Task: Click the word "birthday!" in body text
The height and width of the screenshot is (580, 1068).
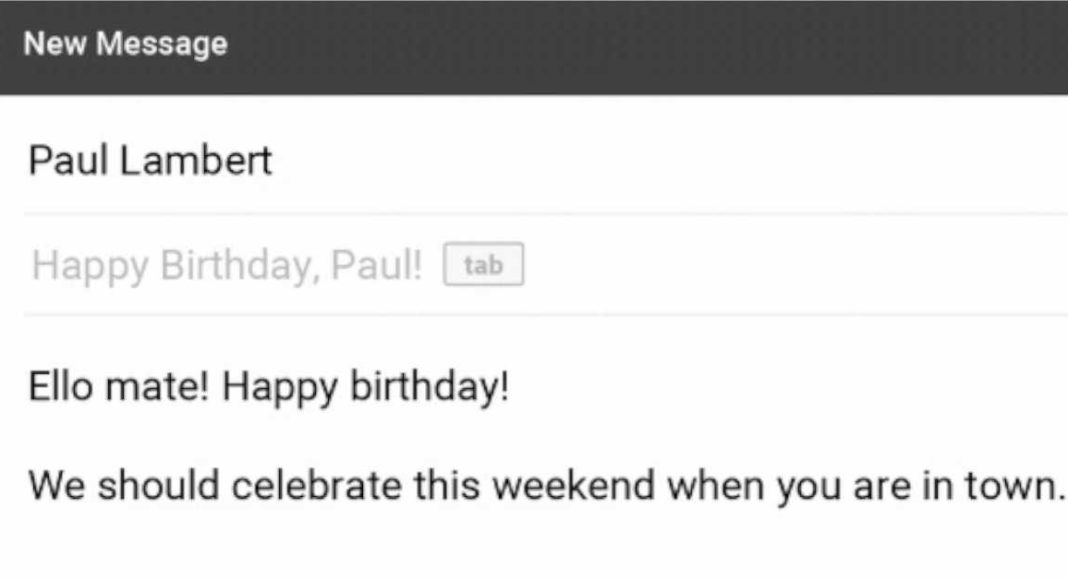Action: 429,387
